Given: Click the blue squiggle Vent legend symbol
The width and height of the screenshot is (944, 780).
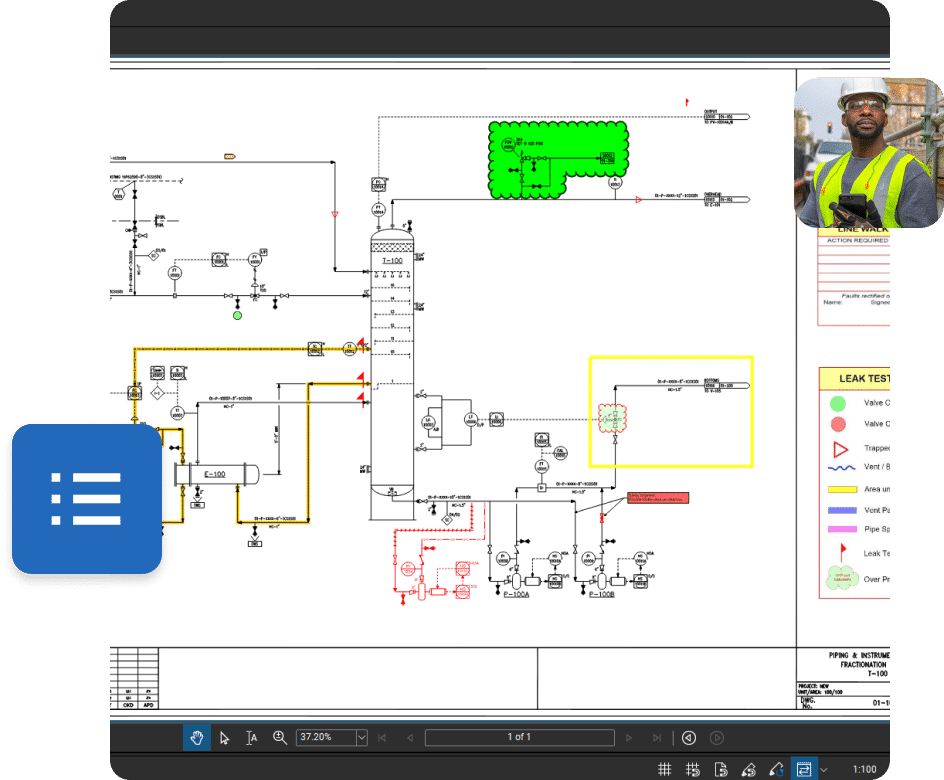Looking at the screenshot, I should (x=842, y=468).
